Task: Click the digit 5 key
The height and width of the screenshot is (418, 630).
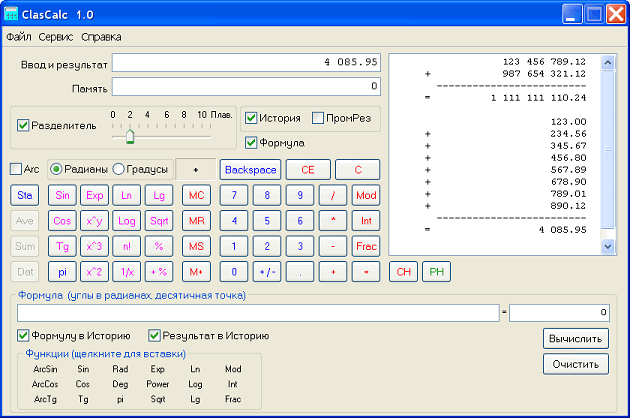Action: 267,221
